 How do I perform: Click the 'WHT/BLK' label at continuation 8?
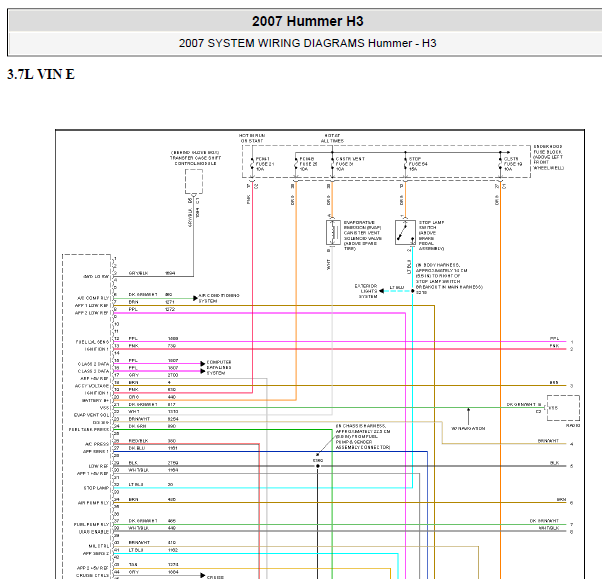point(549,528)
